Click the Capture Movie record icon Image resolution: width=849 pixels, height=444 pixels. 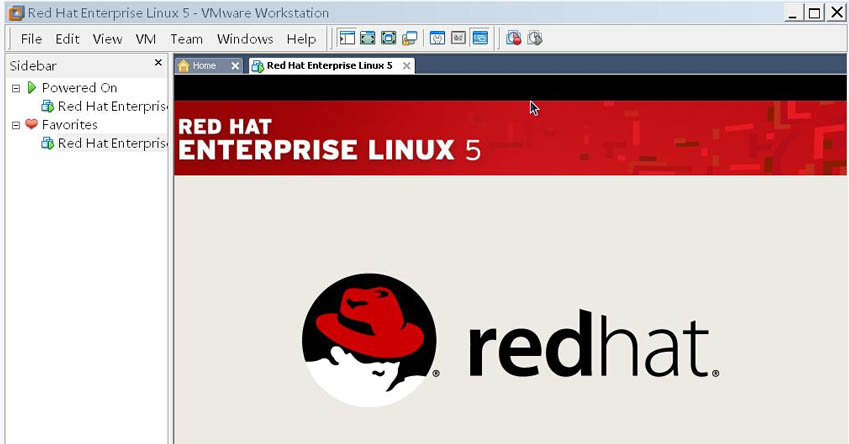pos(513,38)
